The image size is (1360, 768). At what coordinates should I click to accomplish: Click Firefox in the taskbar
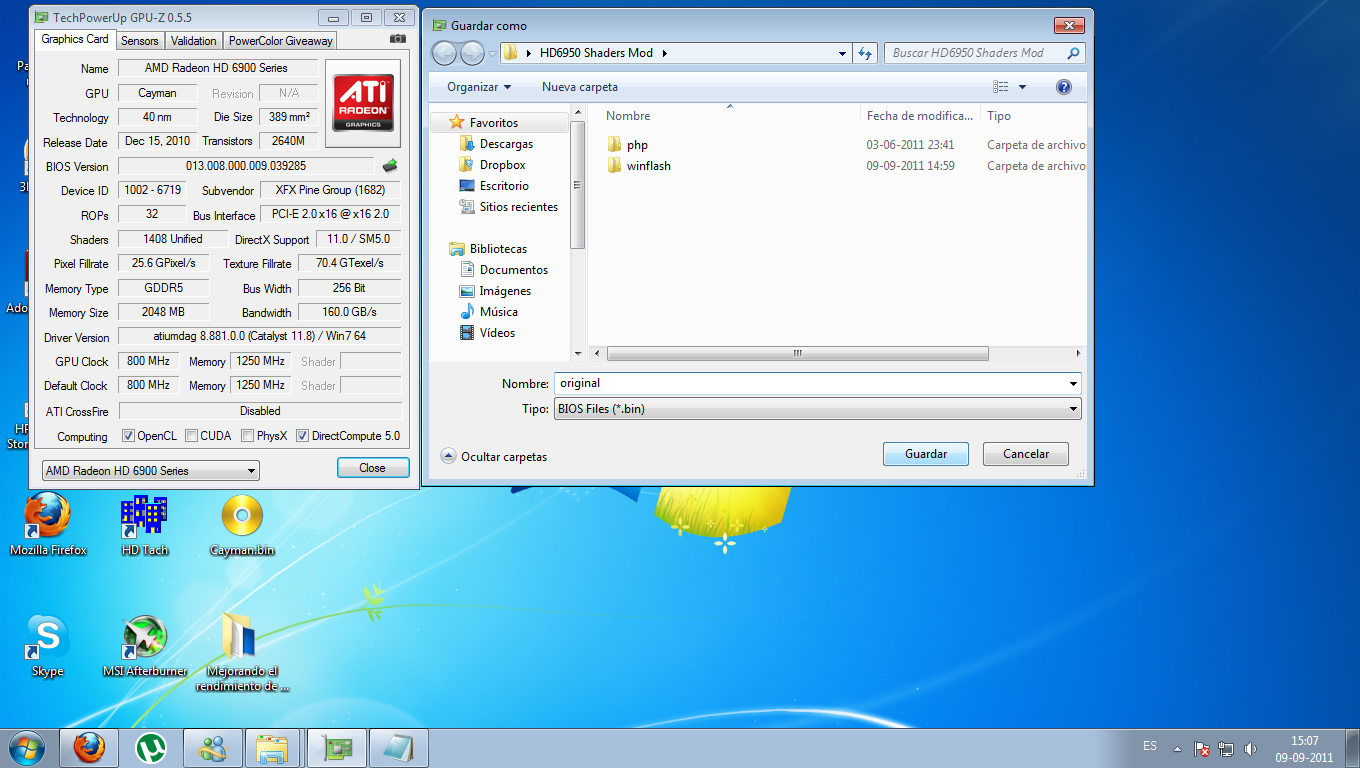(89, 747)
